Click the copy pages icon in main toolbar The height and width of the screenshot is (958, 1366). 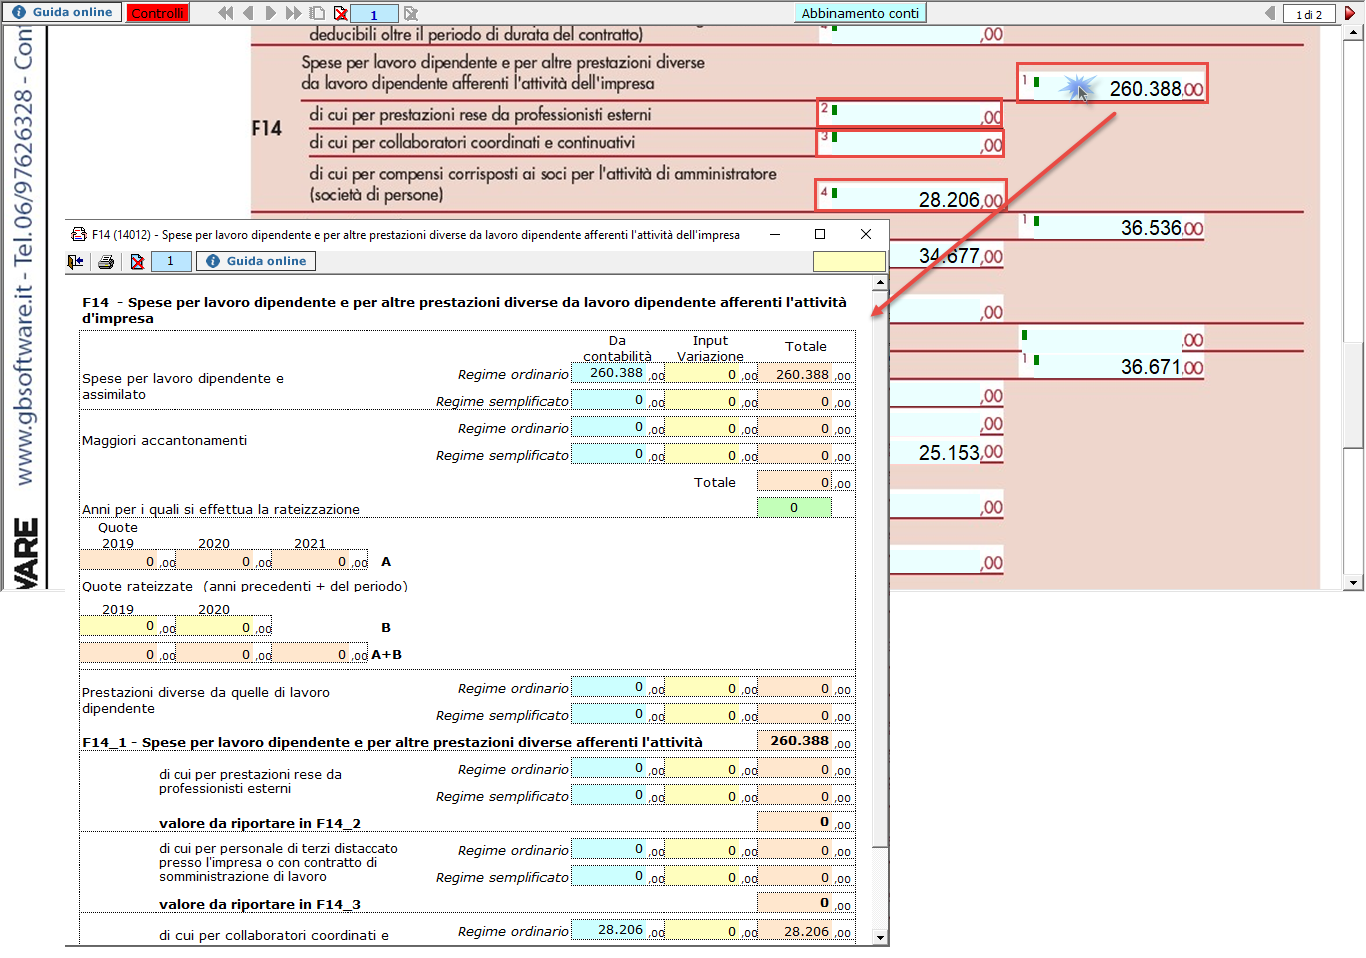pyautogui.click(x=317, y=13)
